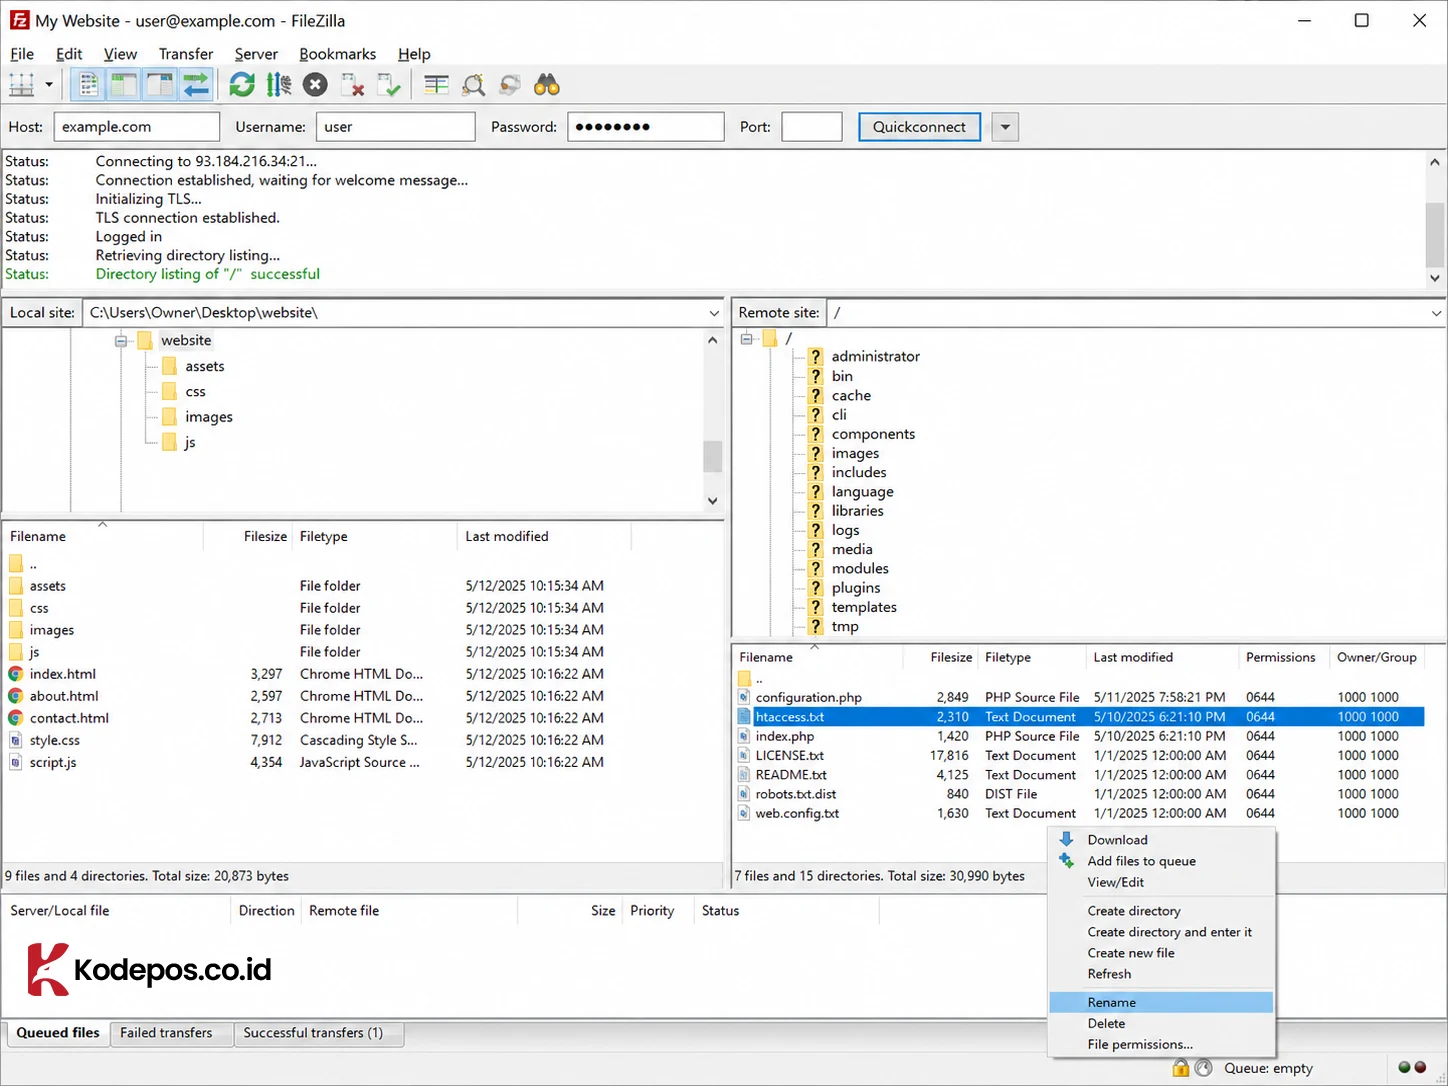
Task: Toggle processing of the transfer queue
Action: coord(279,85)
